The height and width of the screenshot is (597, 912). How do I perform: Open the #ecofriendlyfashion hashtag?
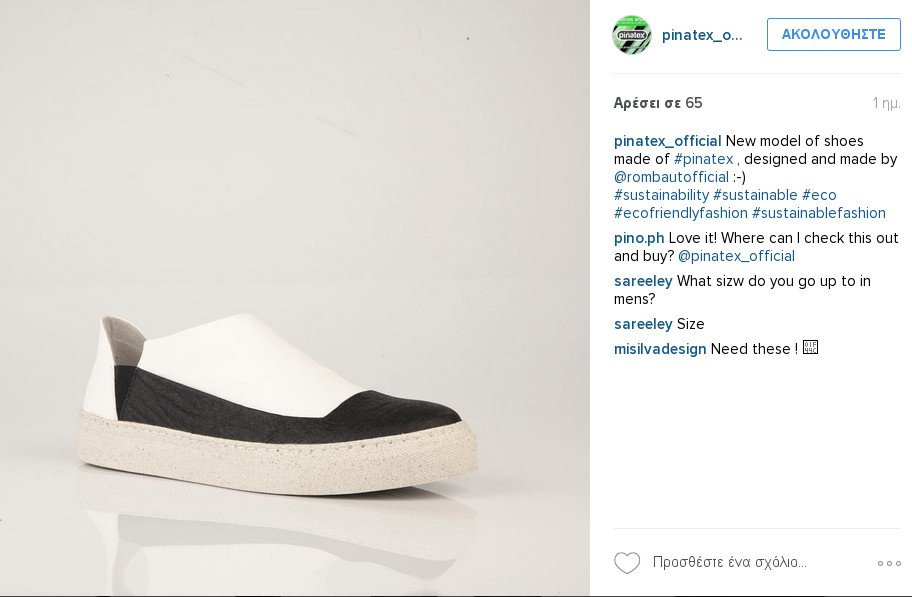click(680, 213)
